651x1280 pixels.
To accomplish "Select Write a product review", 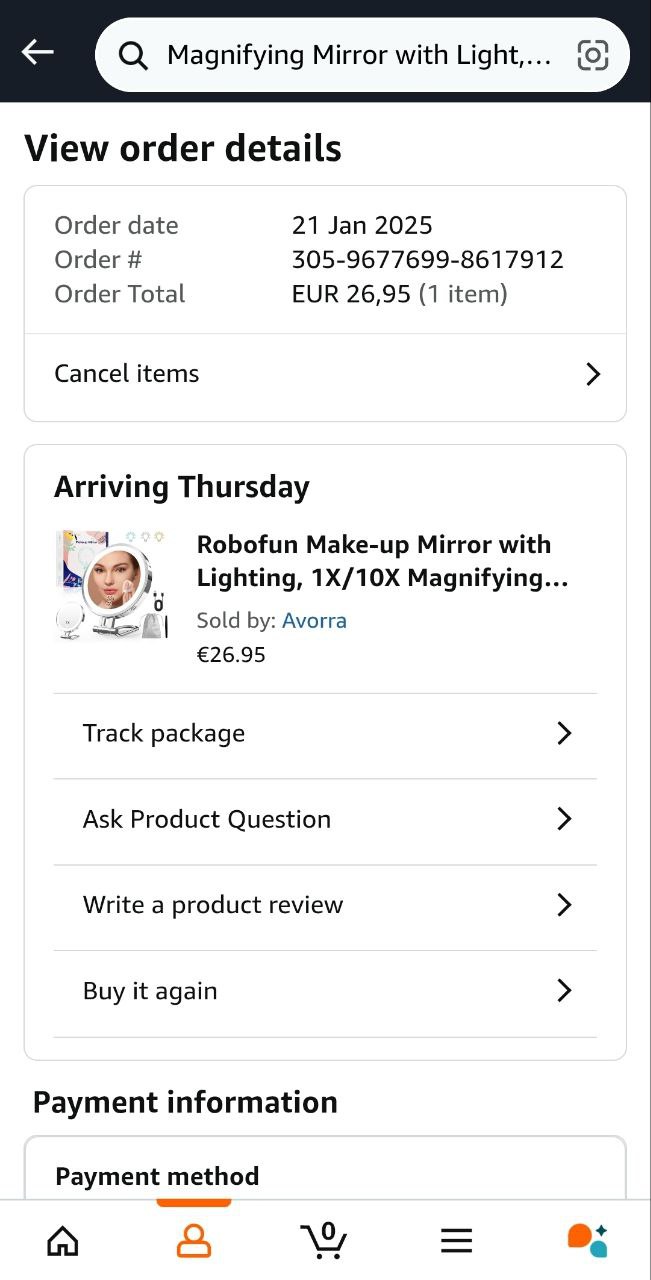I will 213,905.
